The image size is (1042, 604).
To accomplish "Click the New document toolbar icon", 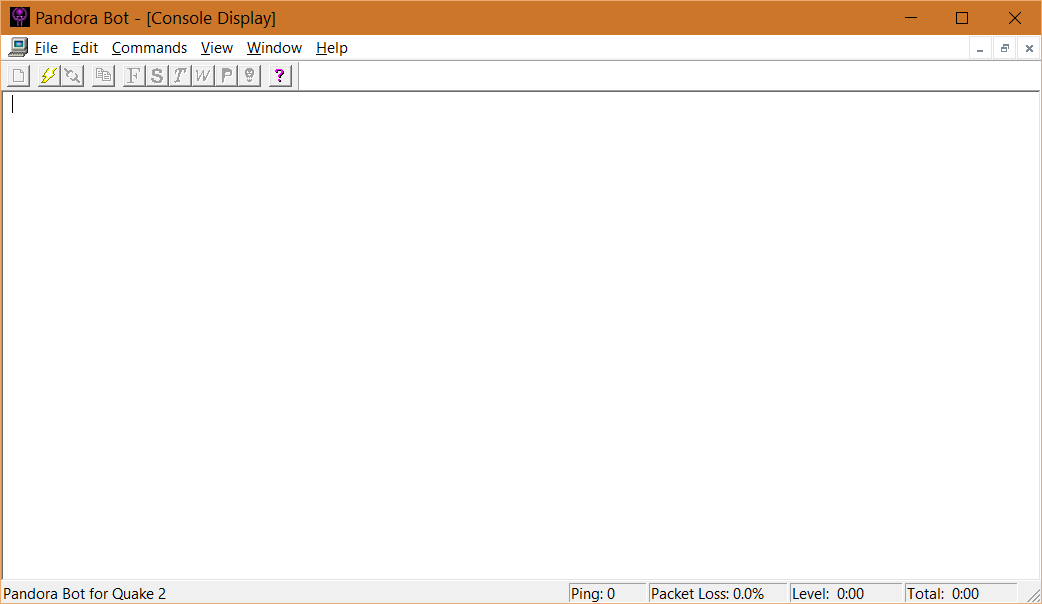I will [19, 76].
